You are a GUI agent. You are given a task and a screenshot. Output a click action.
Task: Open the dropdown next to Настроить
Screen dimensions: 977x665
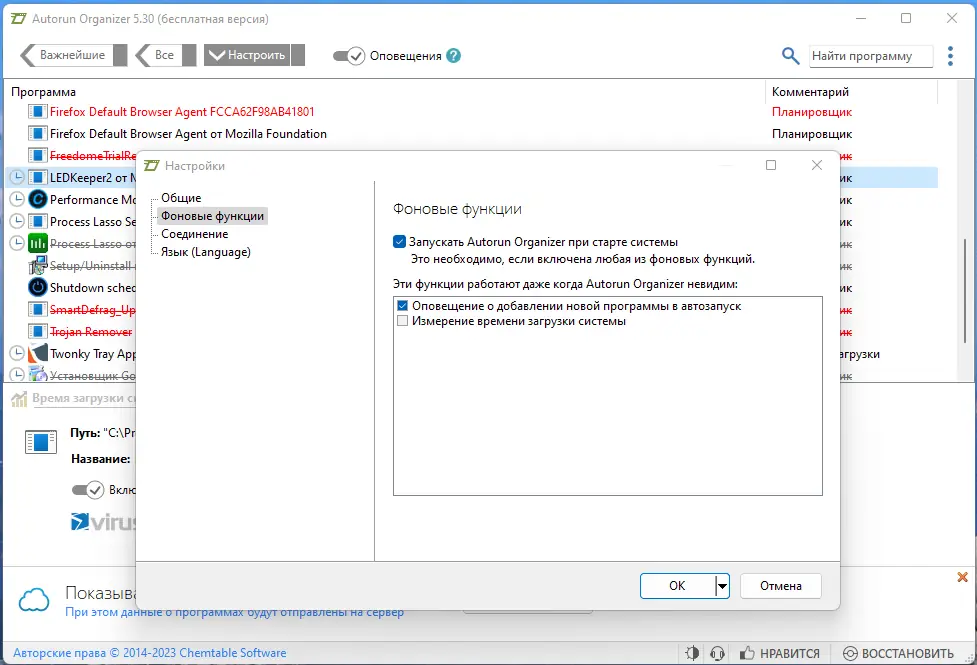coord(298,55)
